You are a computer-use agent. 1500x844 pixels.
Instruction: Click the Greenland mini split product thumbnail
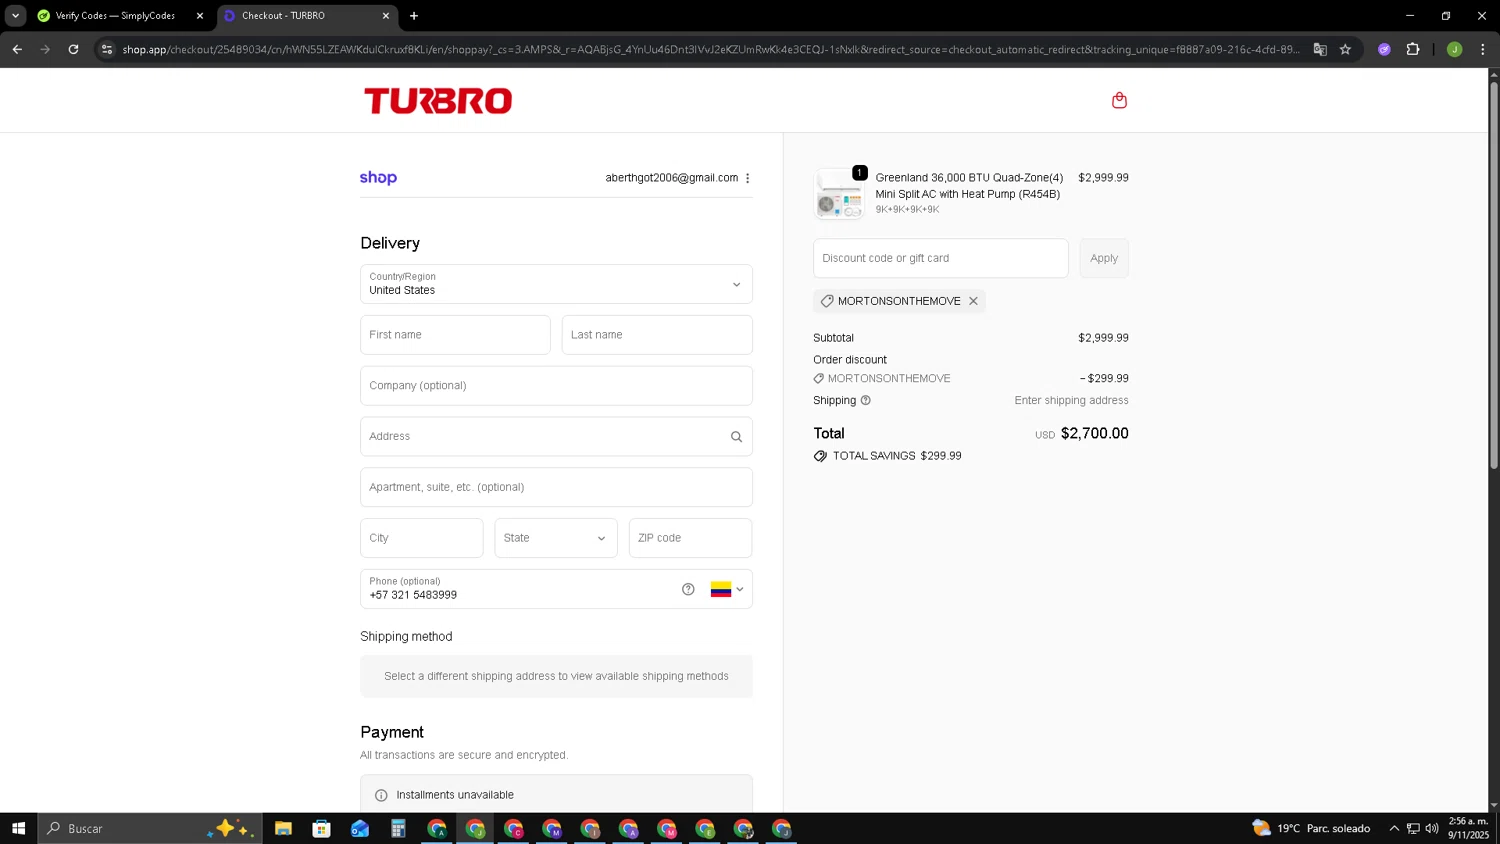coord(839,194)
